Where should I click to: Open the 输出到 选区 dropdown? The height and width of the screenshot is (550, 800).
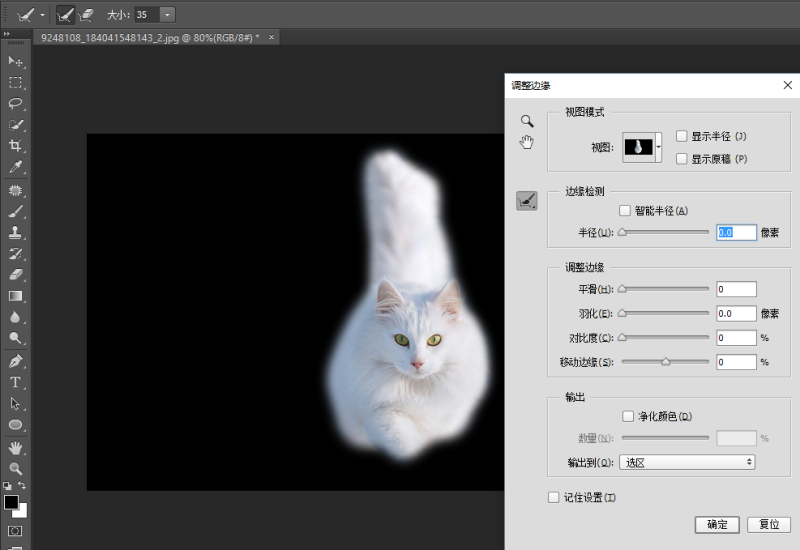(x=687, y=462)
